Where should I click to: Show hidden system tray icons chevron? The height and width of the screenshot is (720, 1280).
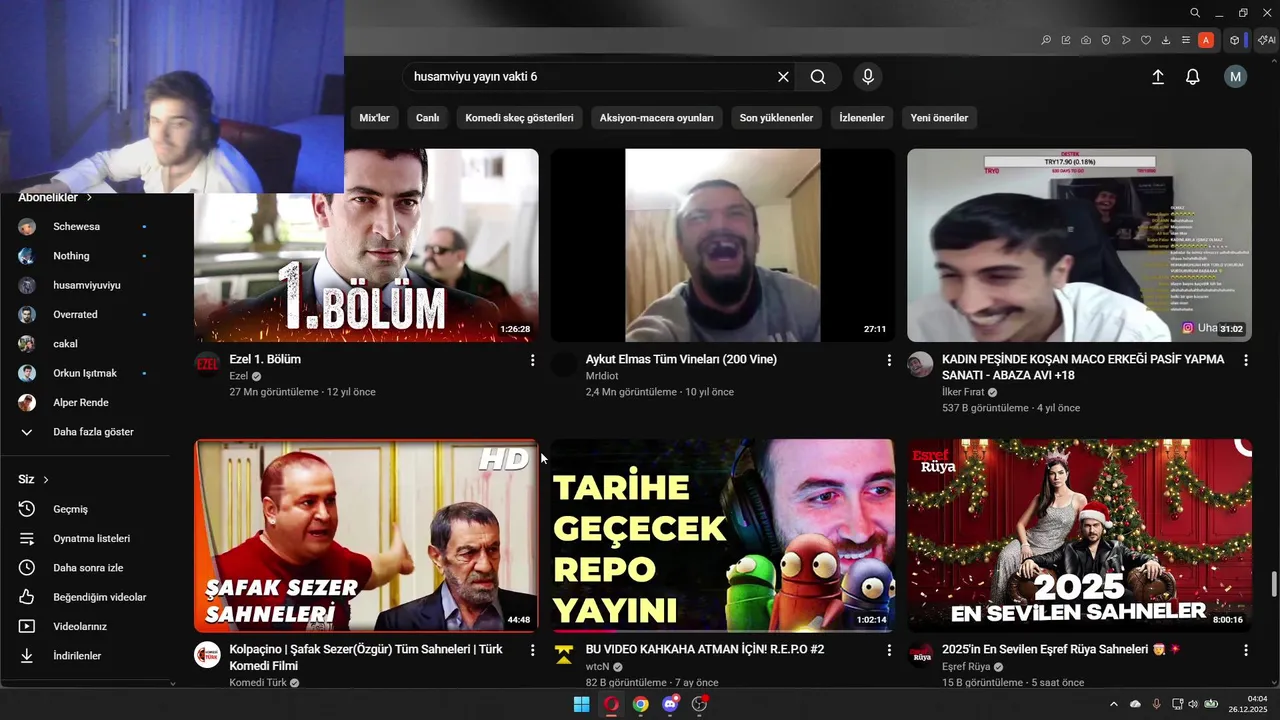[1114, 704]
